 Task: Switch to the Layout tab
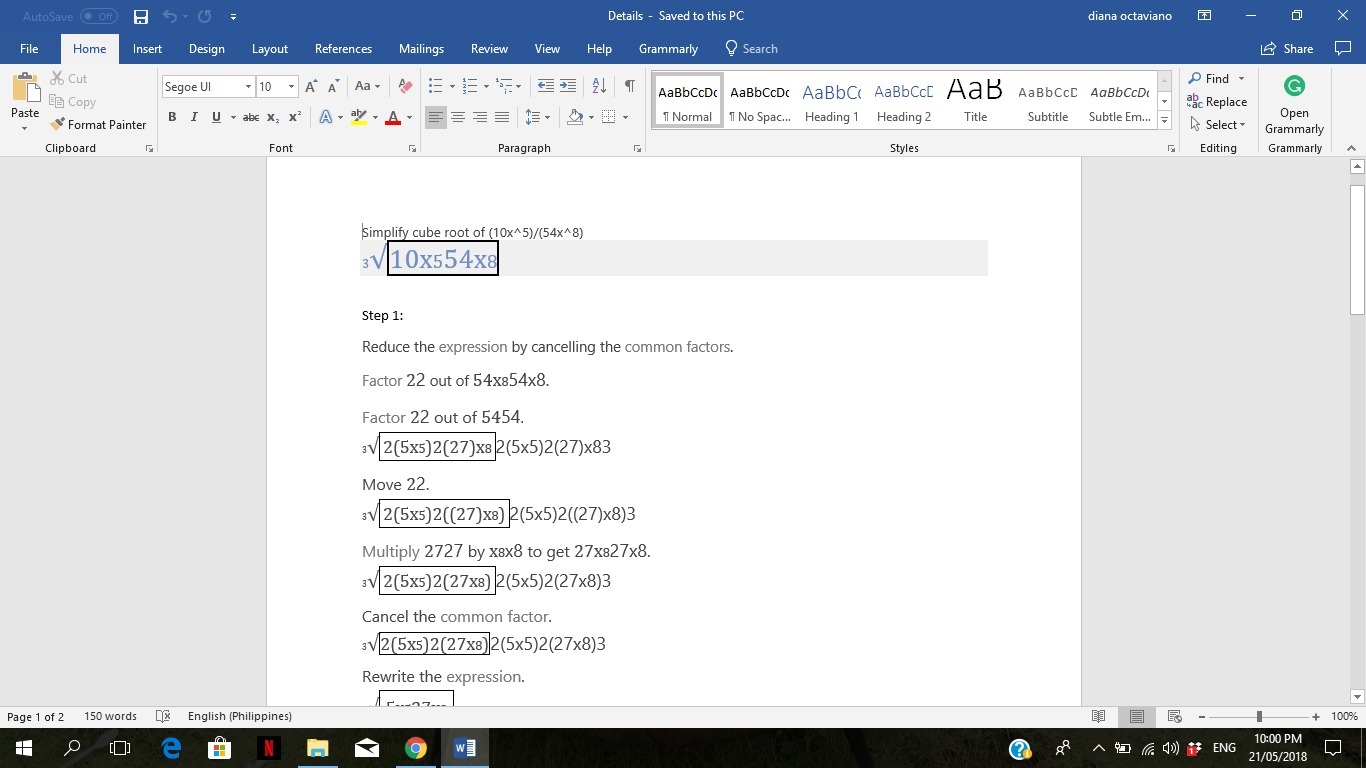pyautogui.click(x=269, y=49)
